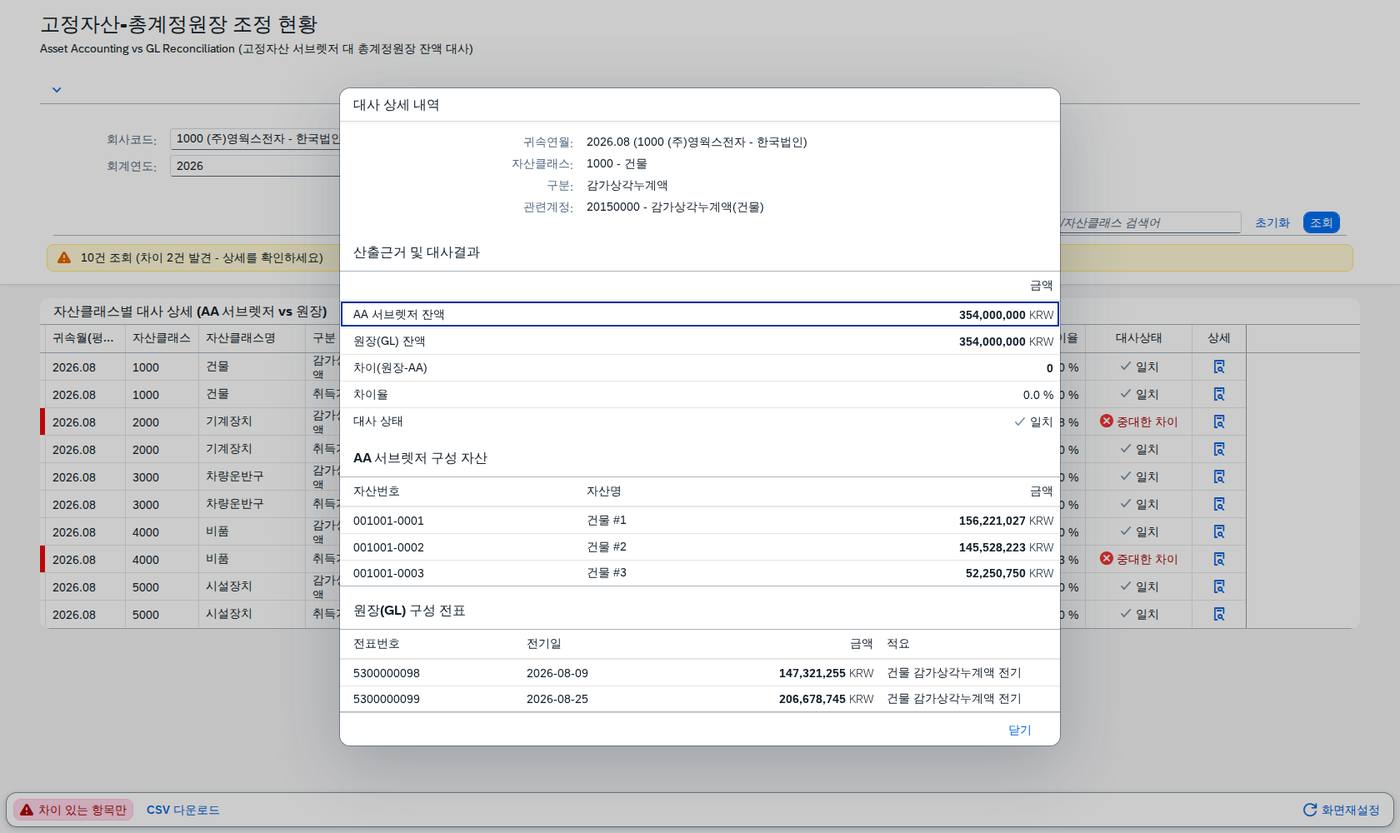Select asset row 001001-0001
This screenshot has width=1400, height=833.
coord(700,520)
